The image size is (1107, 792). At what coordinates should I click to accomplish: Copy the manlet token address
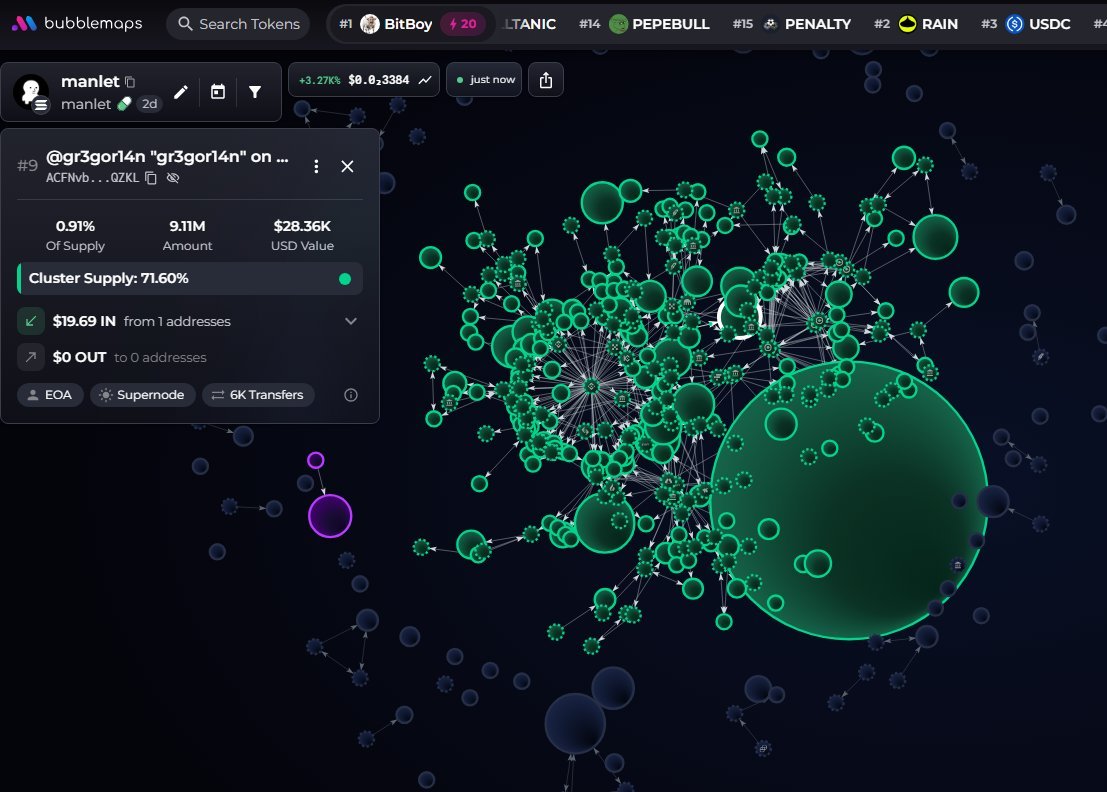(130, 82)
